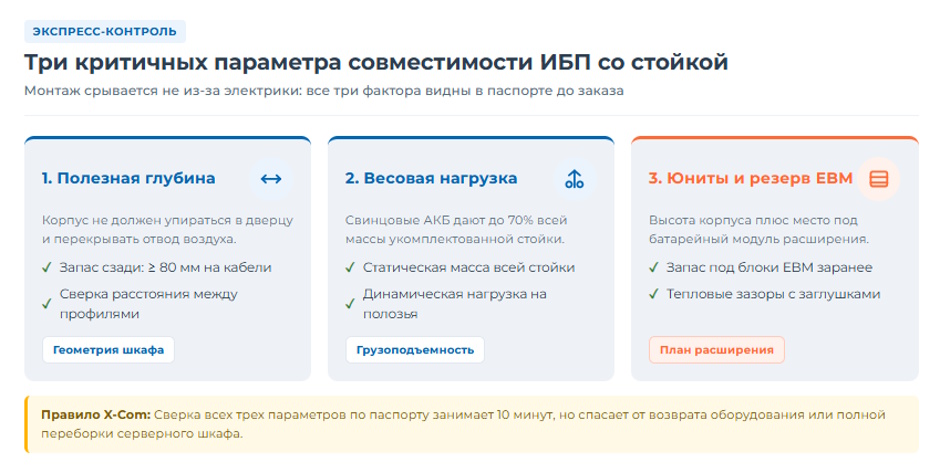940x473 pixels.
Task: Click the bold "Правило X-Com:" label
Action: [x=96, y=415]
